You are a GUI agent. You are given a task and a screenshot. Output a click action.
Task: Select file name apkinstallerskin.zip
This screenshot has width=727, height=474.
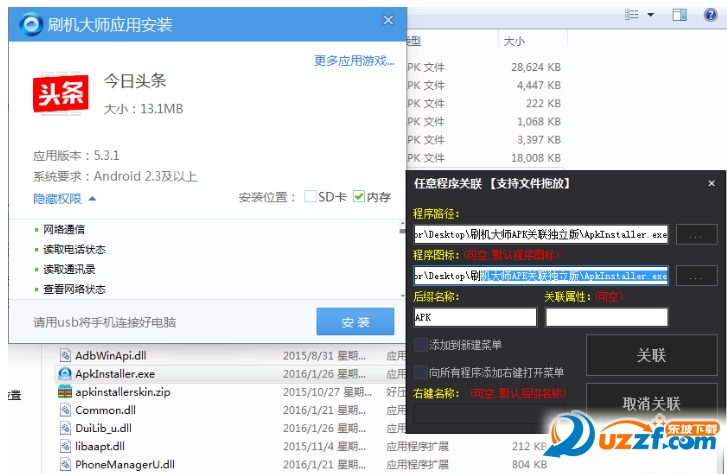coord(123,392)
